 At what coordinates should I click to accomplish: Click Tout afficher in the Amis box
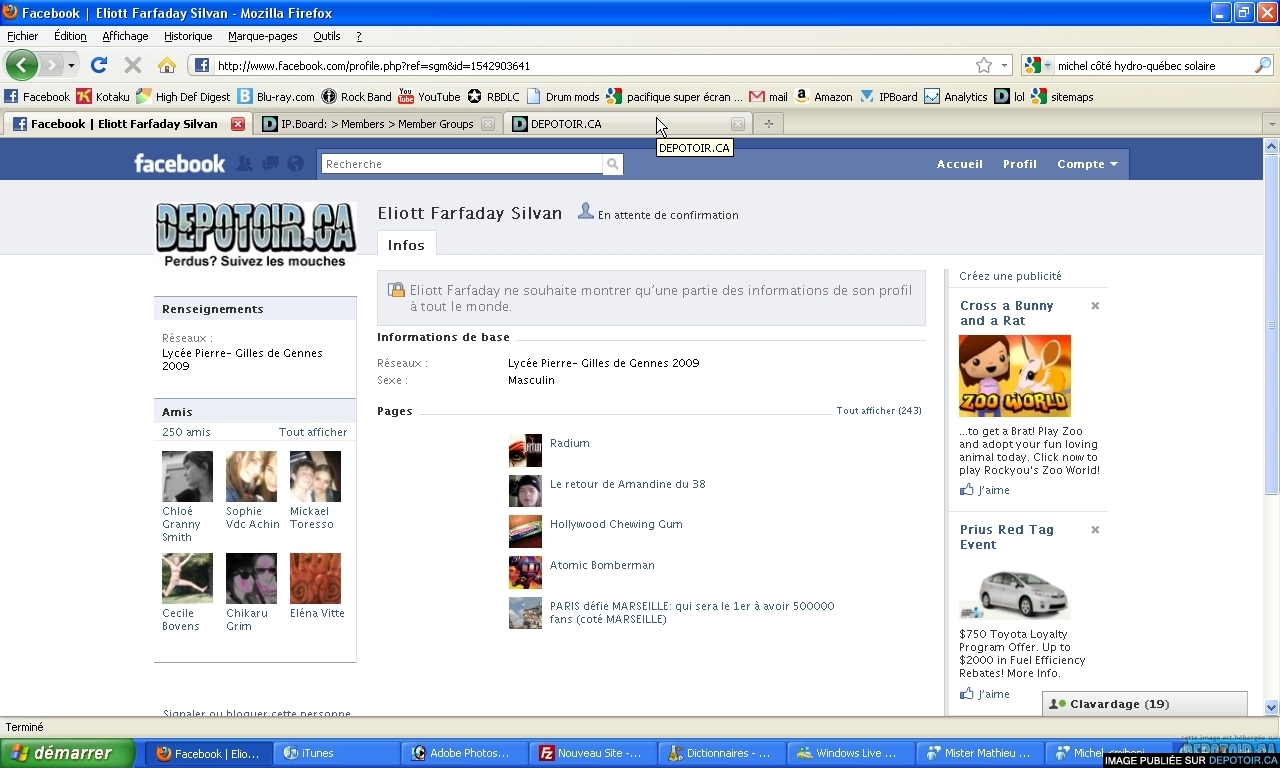click(x=313, y=432)
